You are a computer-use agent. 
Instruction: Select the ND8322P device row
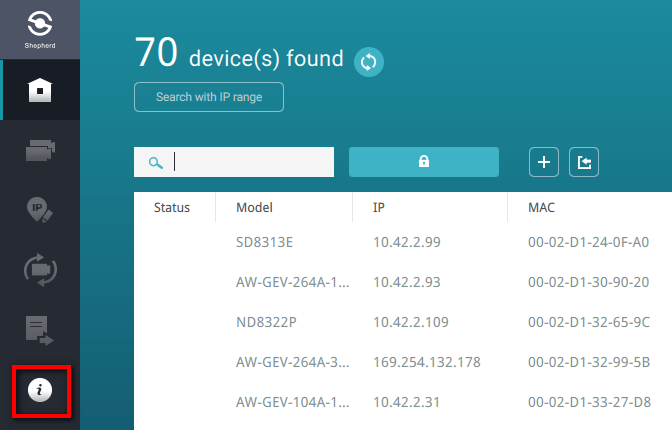(x=400, y=322)
